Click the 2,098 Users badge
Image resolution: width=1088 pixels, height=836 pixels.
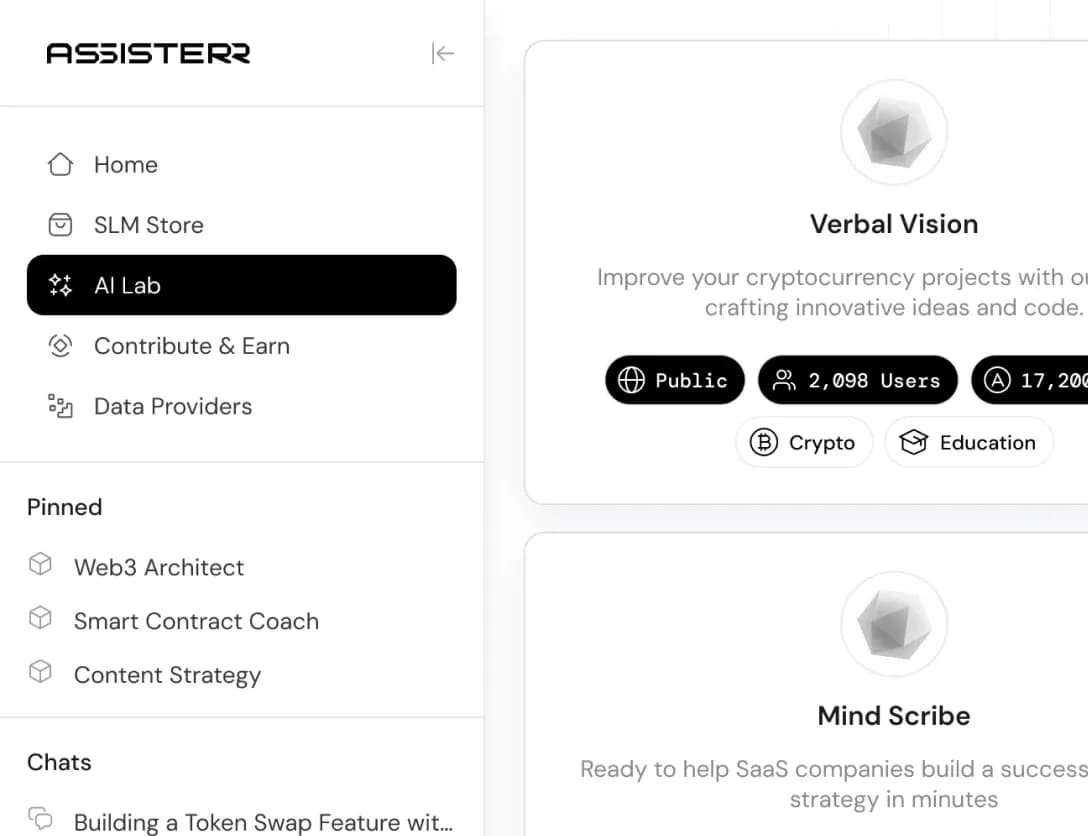(x=858, y=380)
